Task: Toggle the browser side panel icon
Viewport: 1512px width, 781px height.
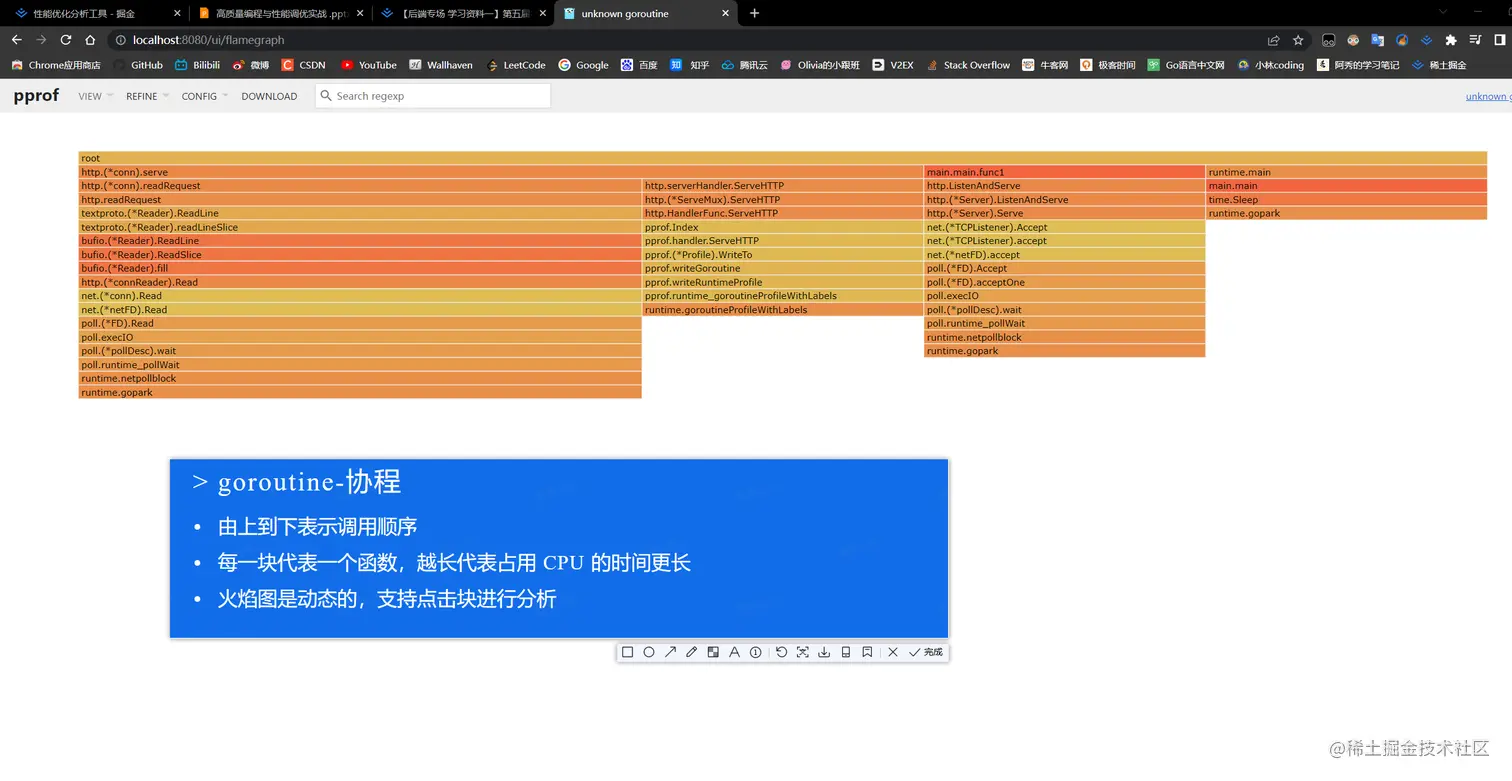Action: [x=1500, y=40]
